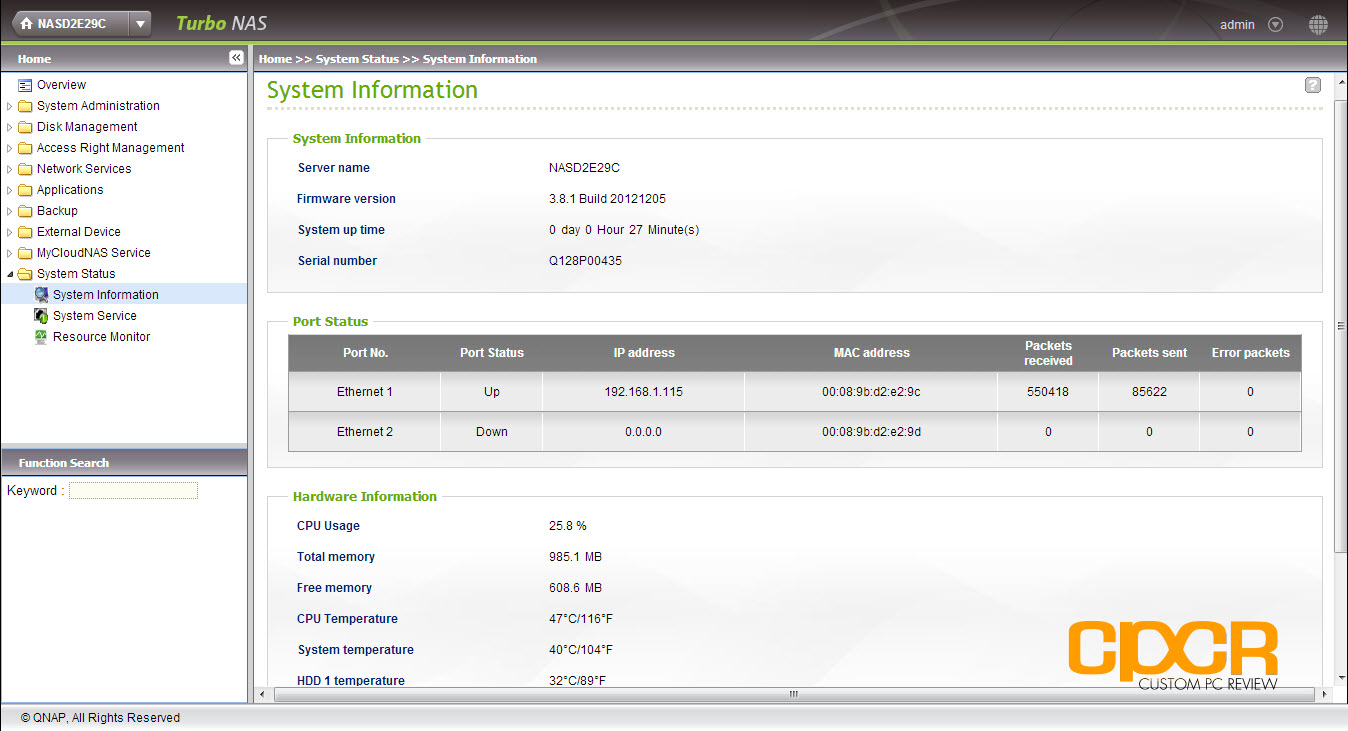Select Backup in the sidebar tree

[x=57, y=211]
